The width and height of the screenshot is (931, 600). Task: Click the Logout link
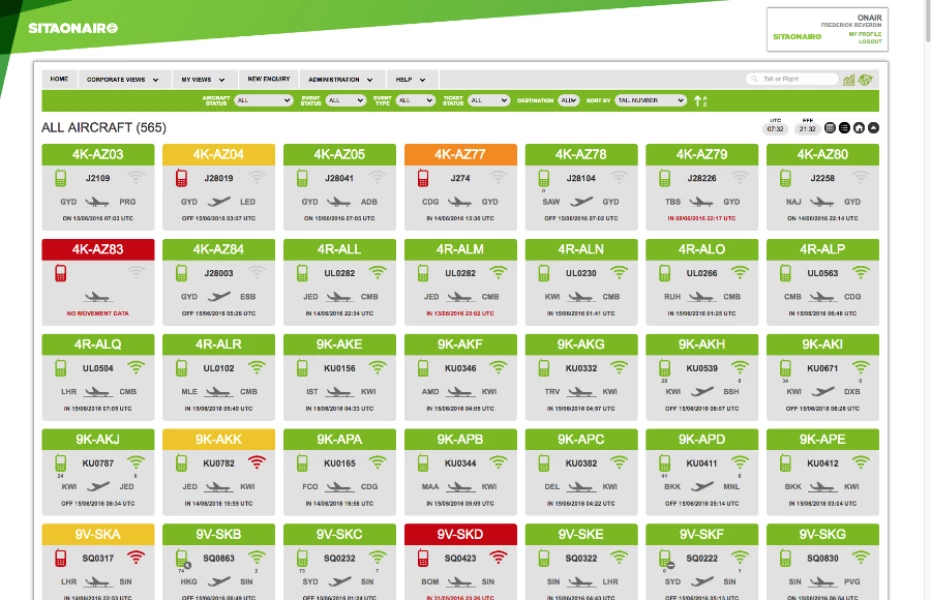(x=869, y=42)
